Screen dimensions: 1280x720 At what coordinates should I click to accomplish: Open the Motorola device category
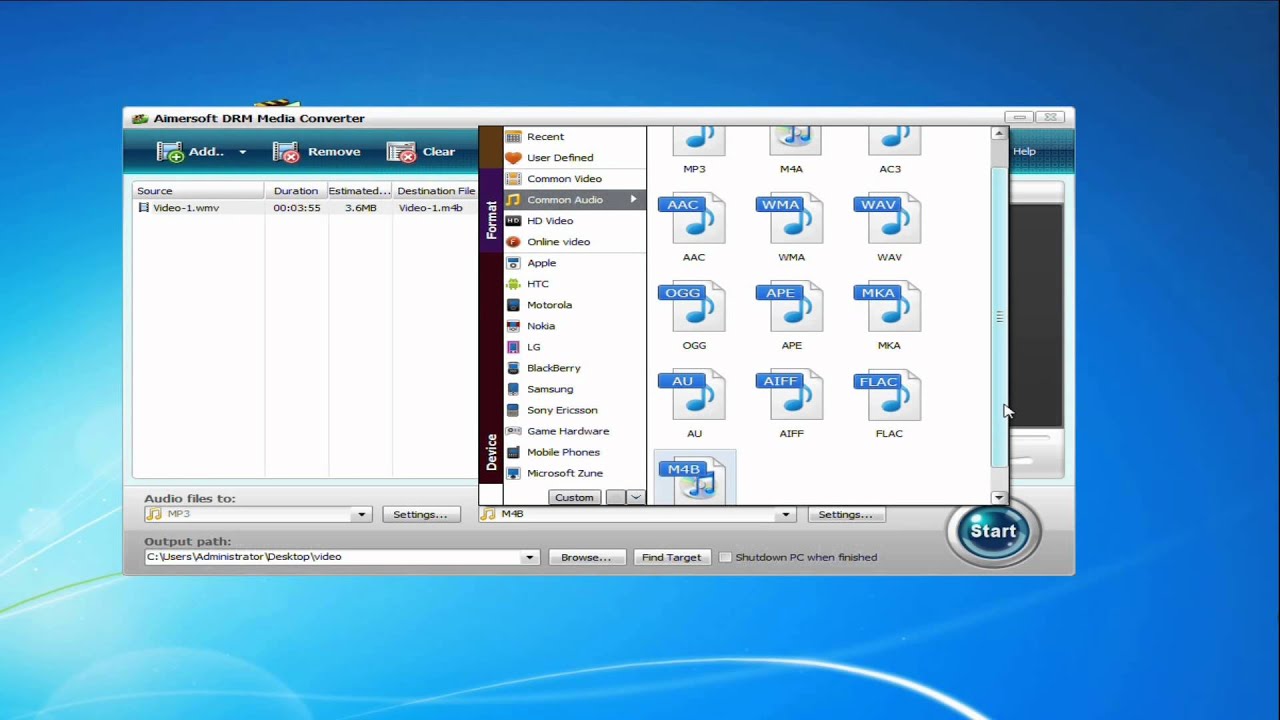pyautogui.click(x=575, y=304)
